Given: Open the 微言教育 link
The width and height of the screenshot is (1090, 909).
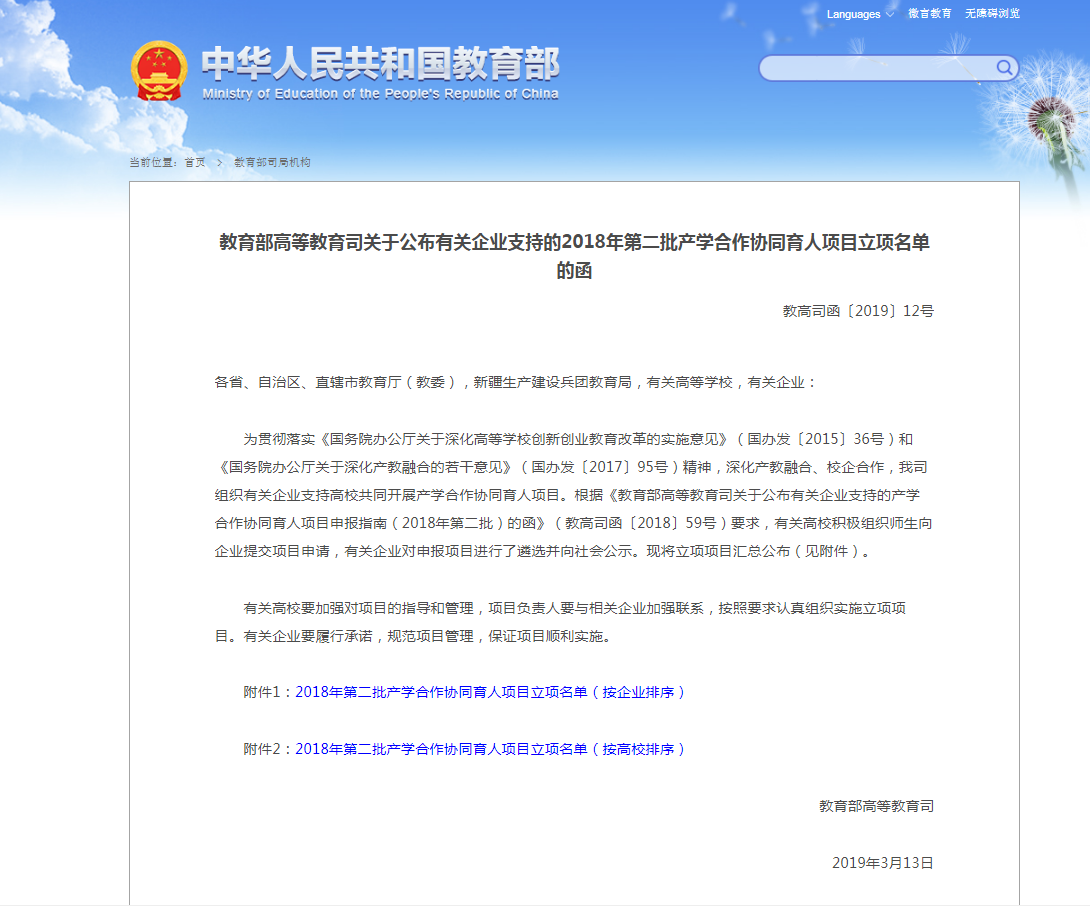Looking at the screenshot, I should coord(929,14).
